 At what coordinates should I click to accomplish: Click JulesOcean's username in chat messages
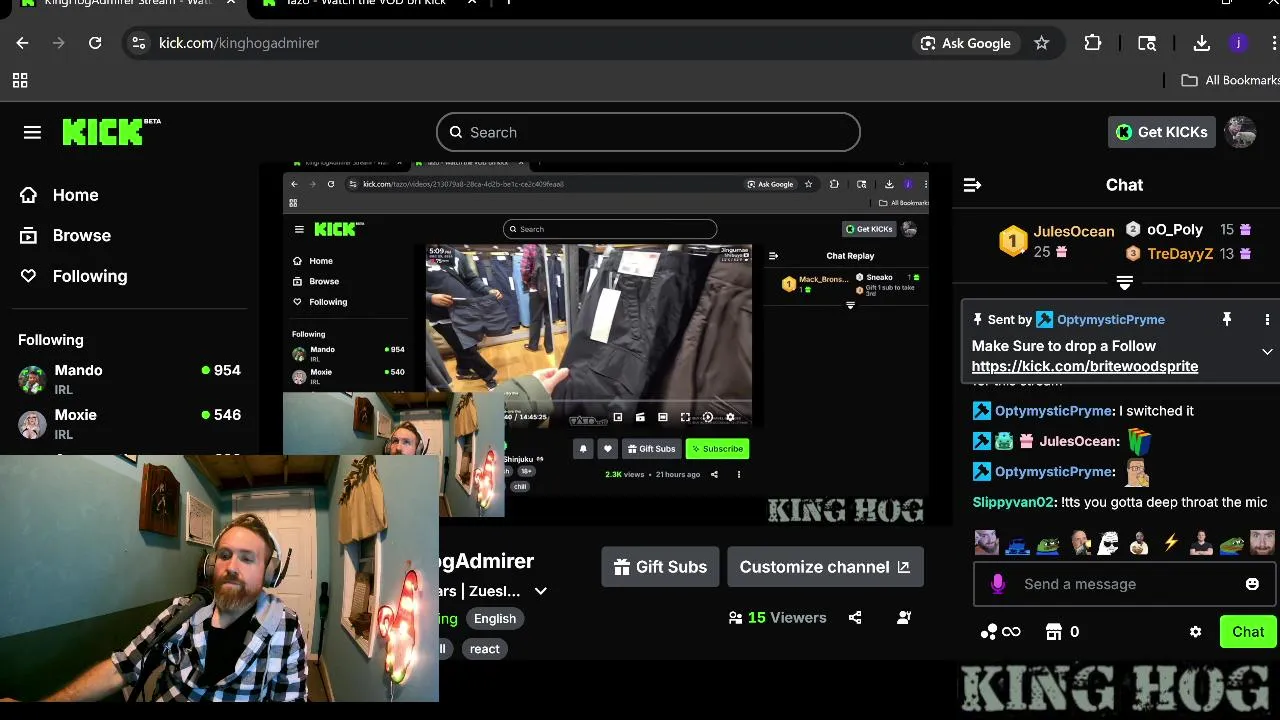pyautogui.click(x=1078, y=441)
